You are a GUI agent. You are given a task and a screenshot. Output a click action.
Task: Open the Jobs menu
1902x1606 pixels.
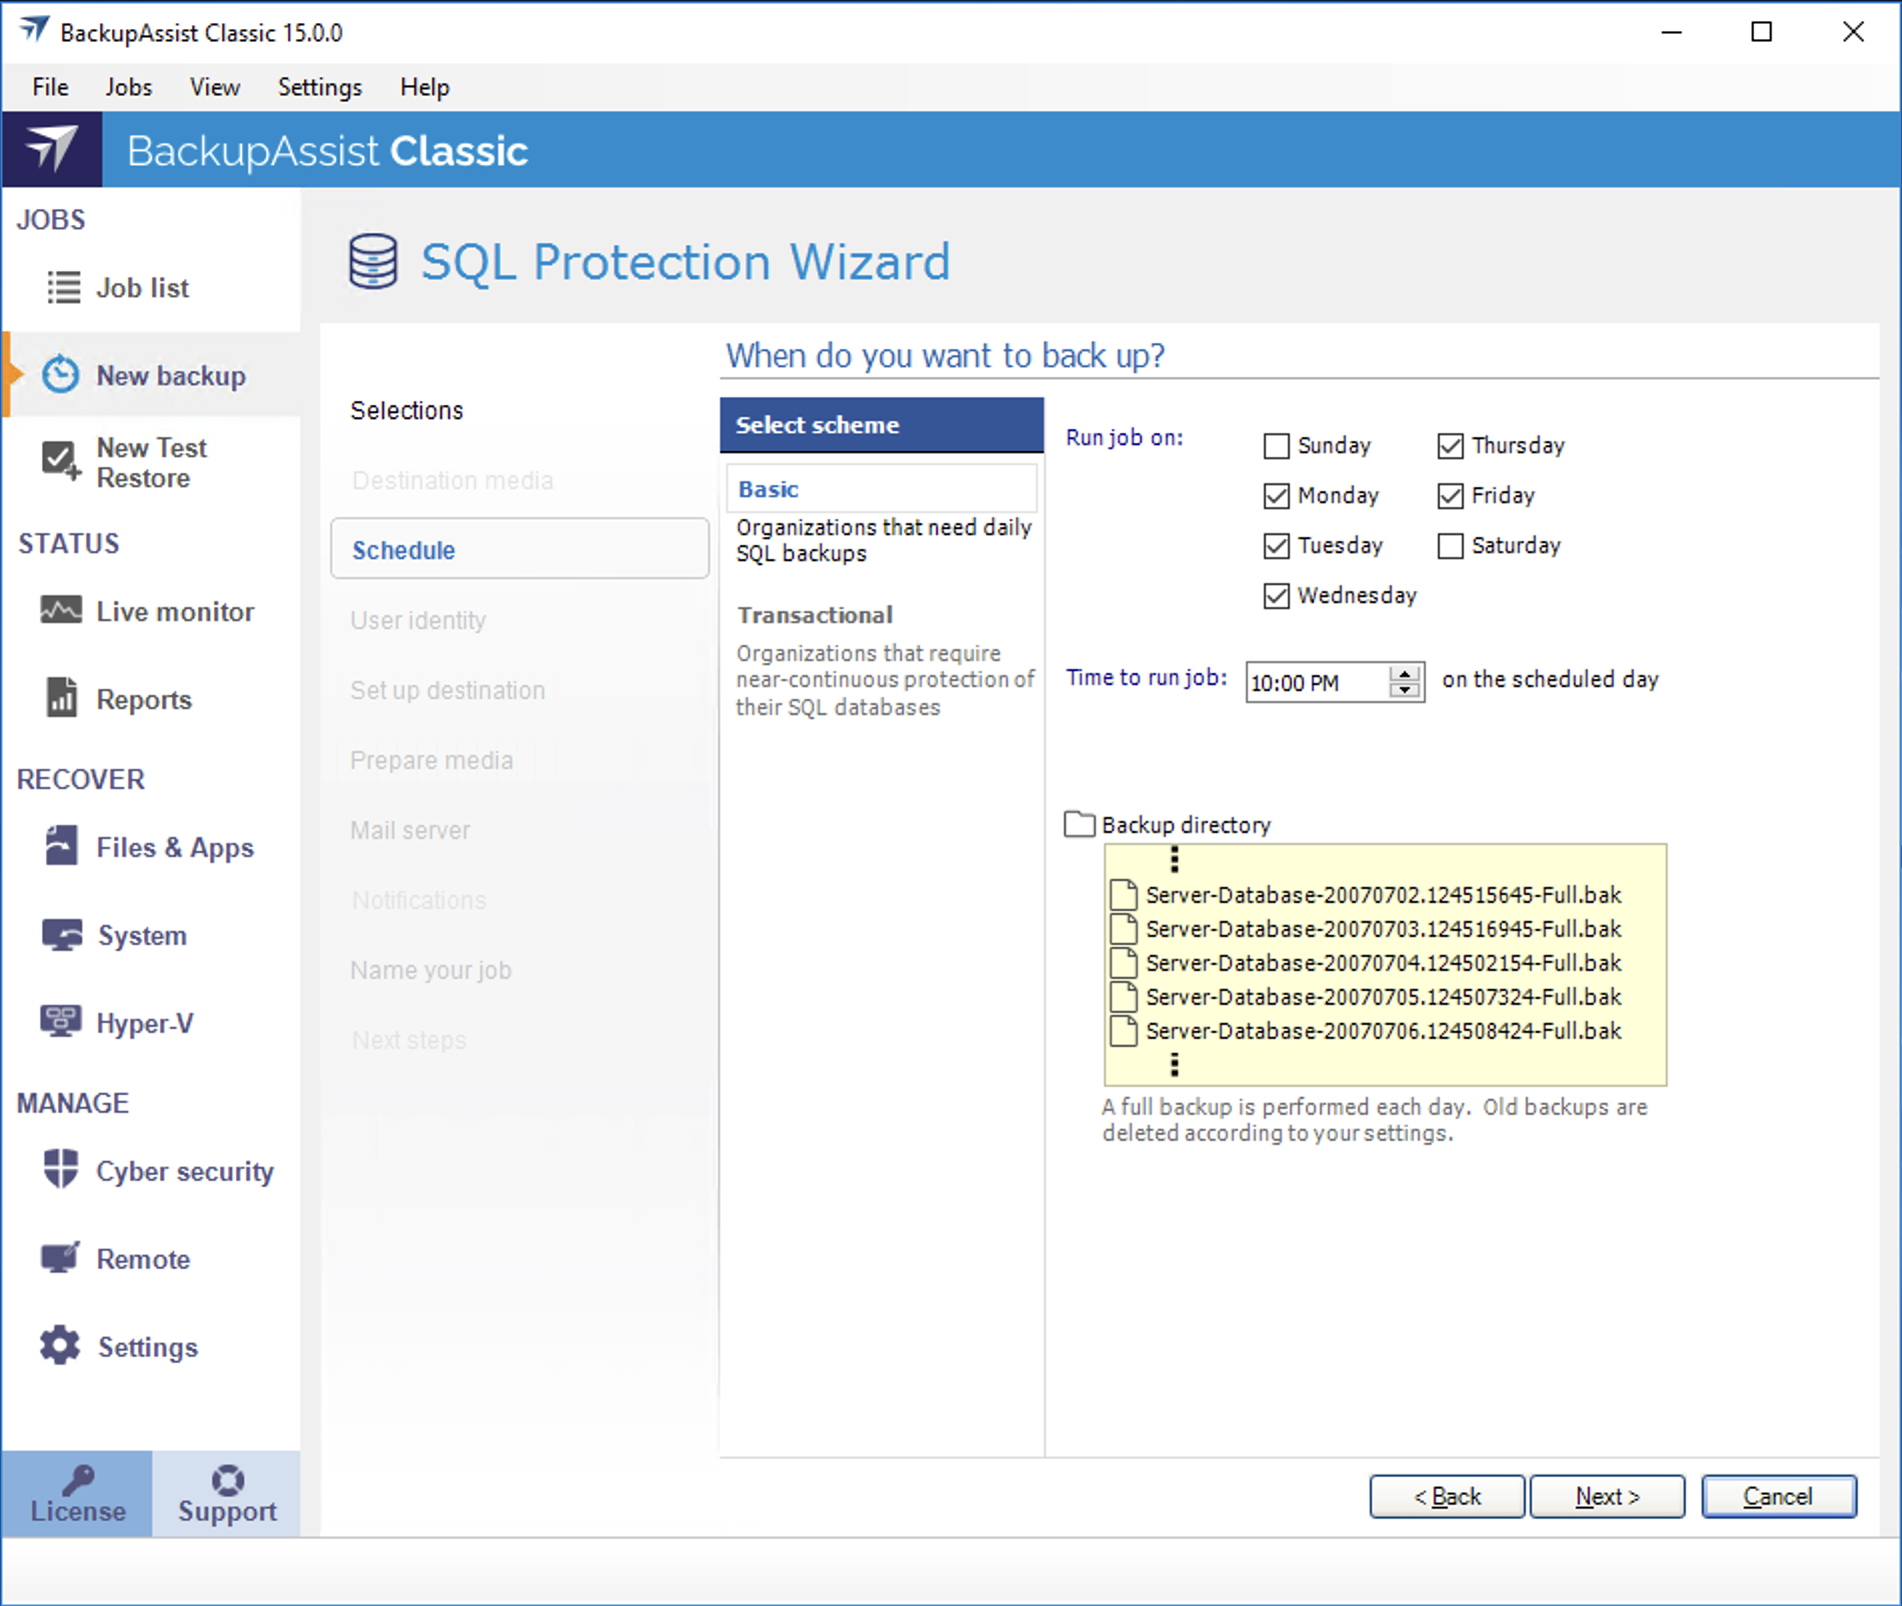[x=129, y=87]
